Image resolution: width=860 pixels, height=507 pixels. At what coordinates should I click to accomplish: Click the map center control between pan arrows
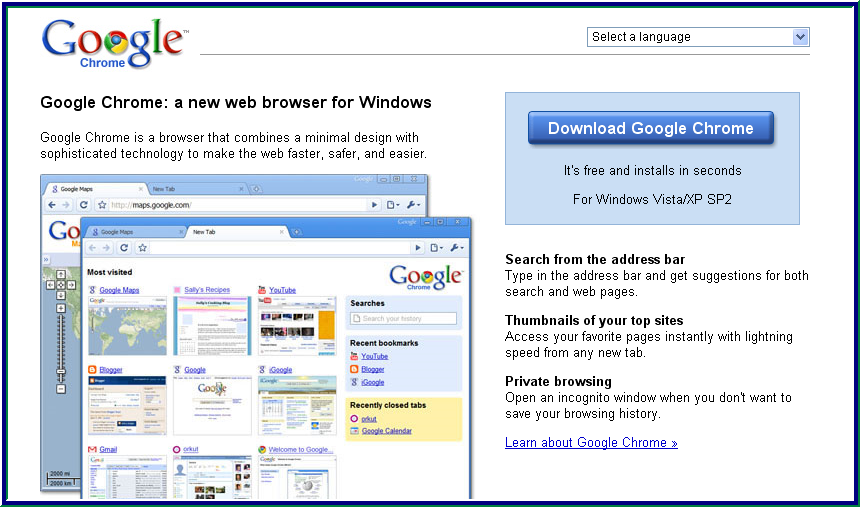[61, 285]
